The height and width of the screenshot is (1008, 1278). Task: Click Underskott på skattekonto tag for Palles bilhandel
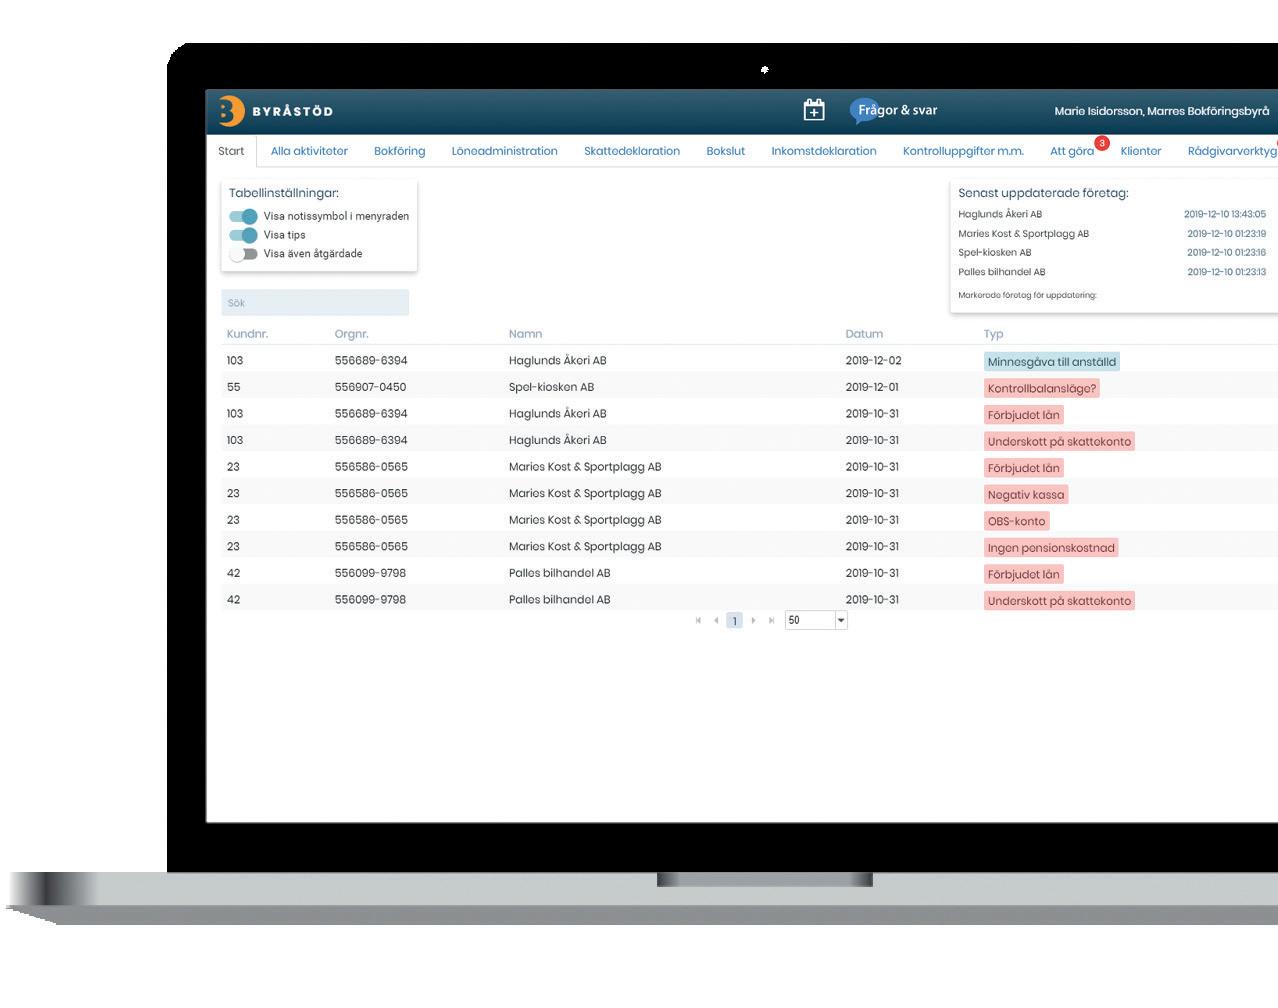1059,601
